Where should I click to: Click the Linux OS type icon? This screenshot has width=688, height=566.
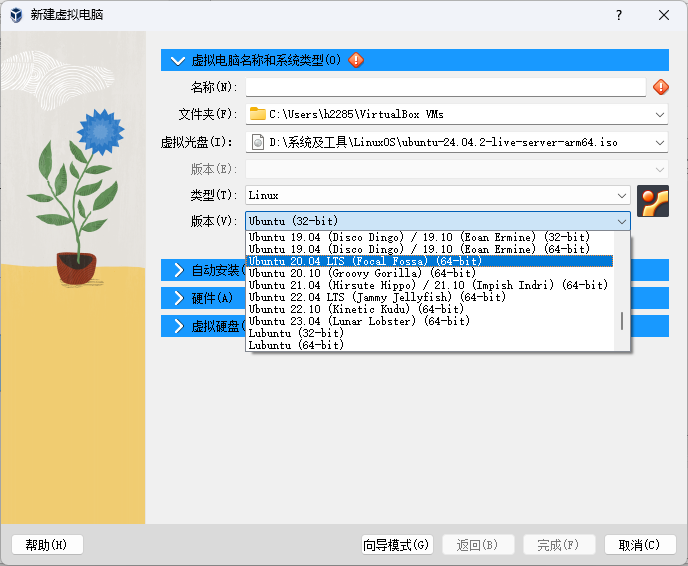[653, 201]
